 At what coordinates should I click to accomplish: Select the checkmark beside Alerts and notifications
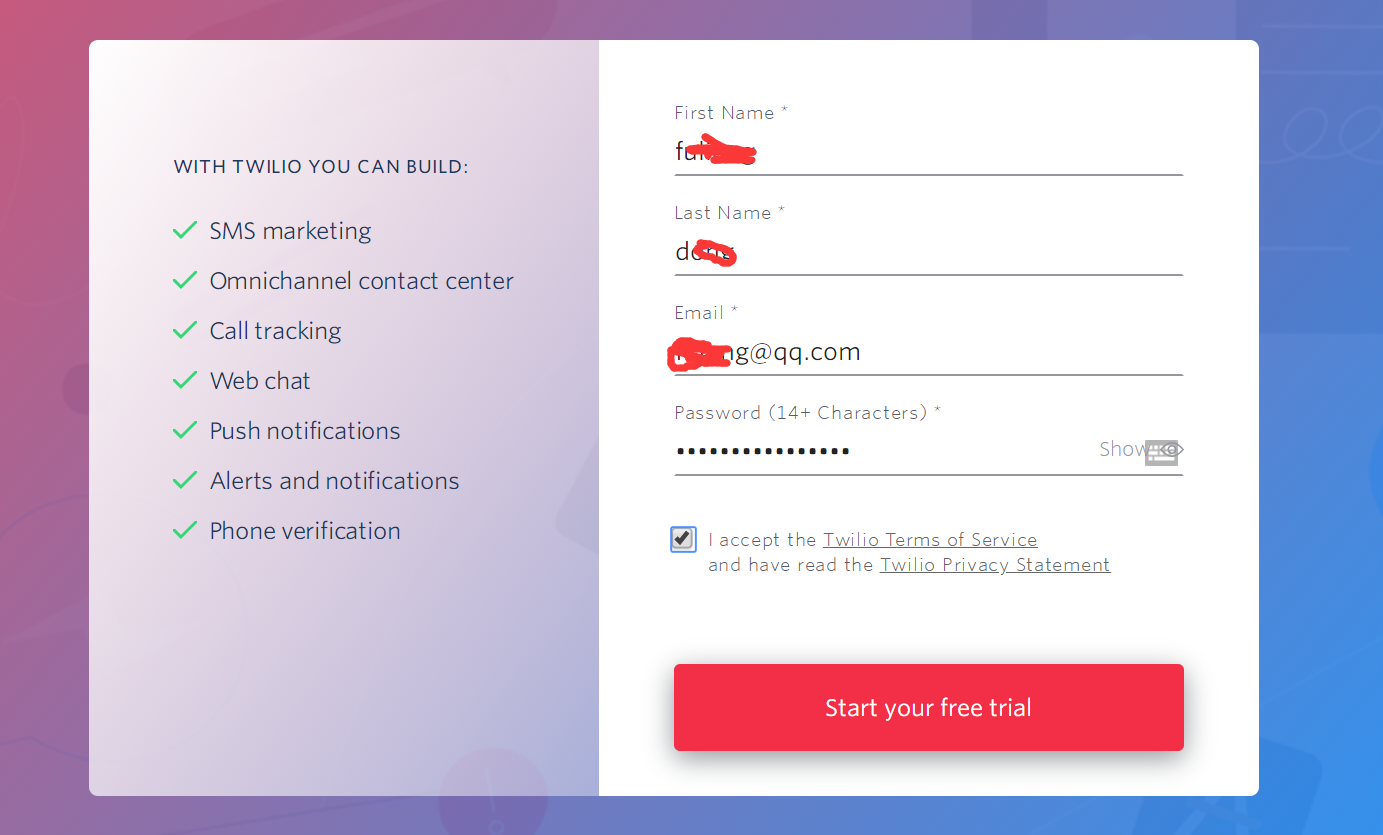click(x=185, y=481)
